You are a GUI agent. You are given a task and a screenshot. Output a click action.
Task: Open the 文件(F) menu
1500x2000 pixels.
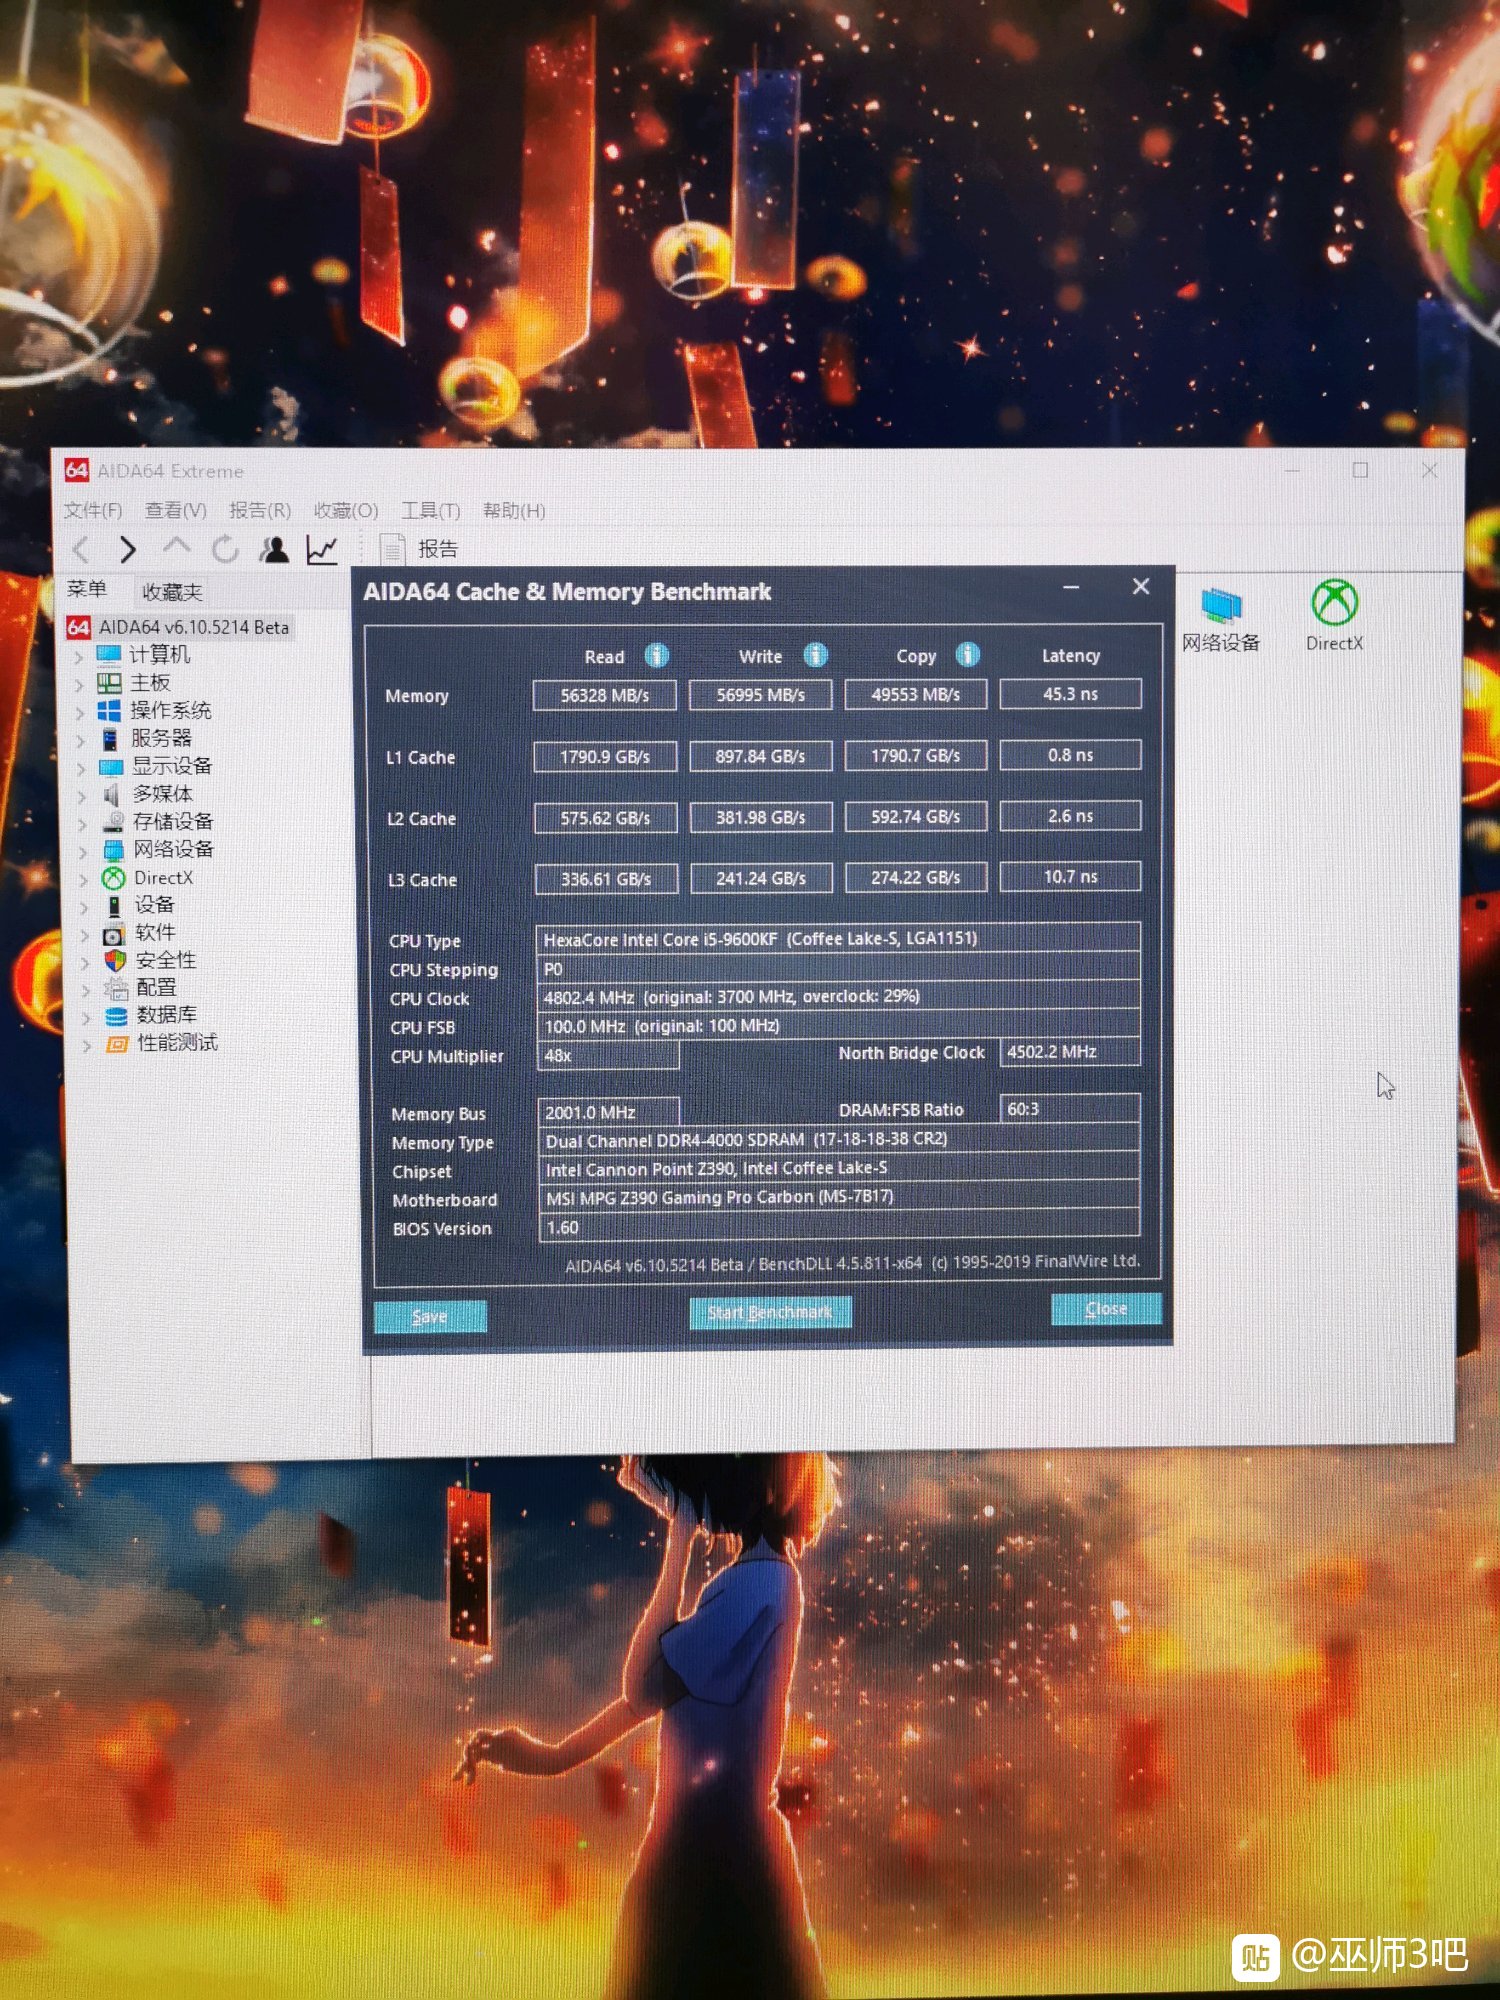coord(93,511)
